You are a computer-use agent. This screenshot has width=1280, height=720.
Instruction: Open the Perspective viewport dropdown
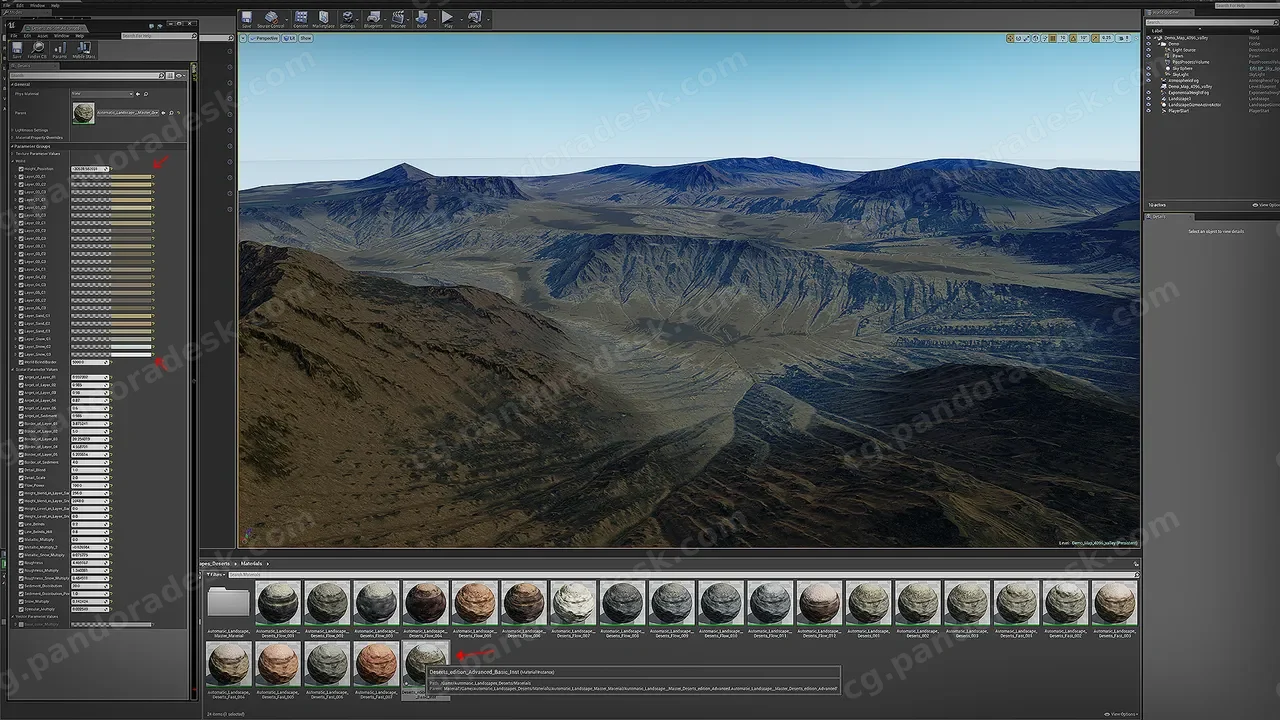click(x=263, y=38)
